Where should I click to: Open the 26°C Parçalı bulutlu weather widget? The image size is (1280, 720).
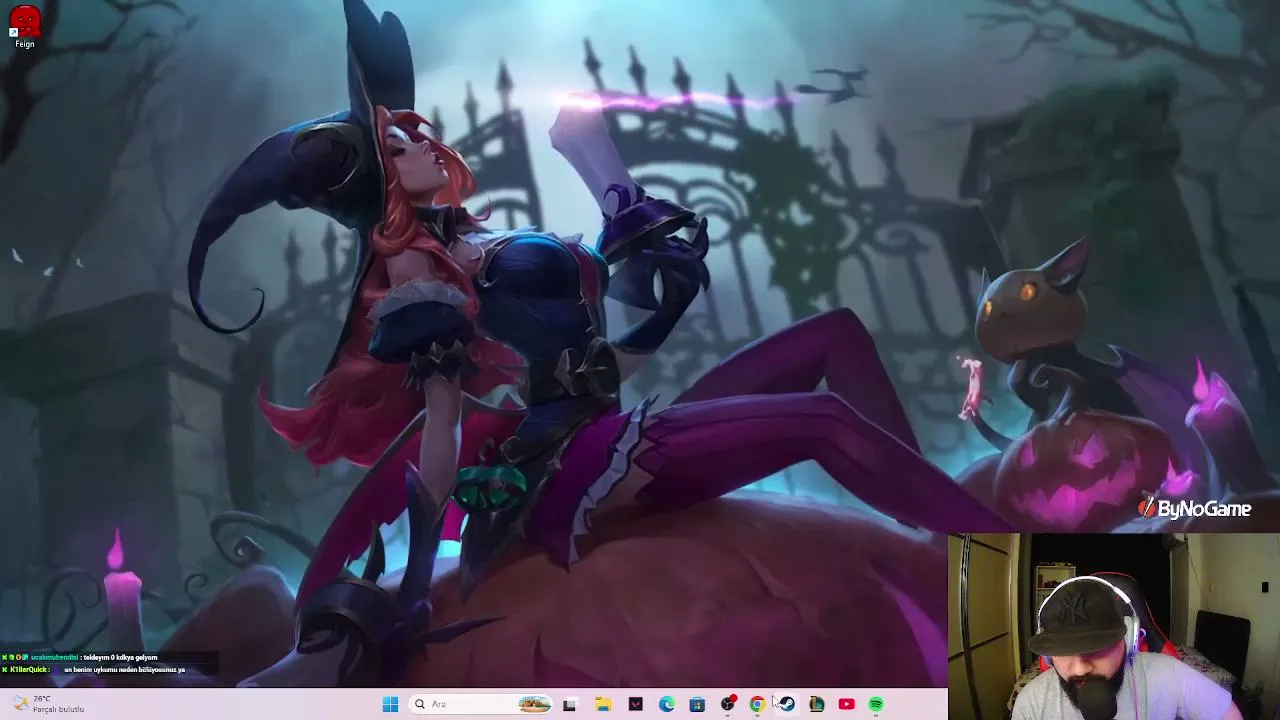(50, 704)
